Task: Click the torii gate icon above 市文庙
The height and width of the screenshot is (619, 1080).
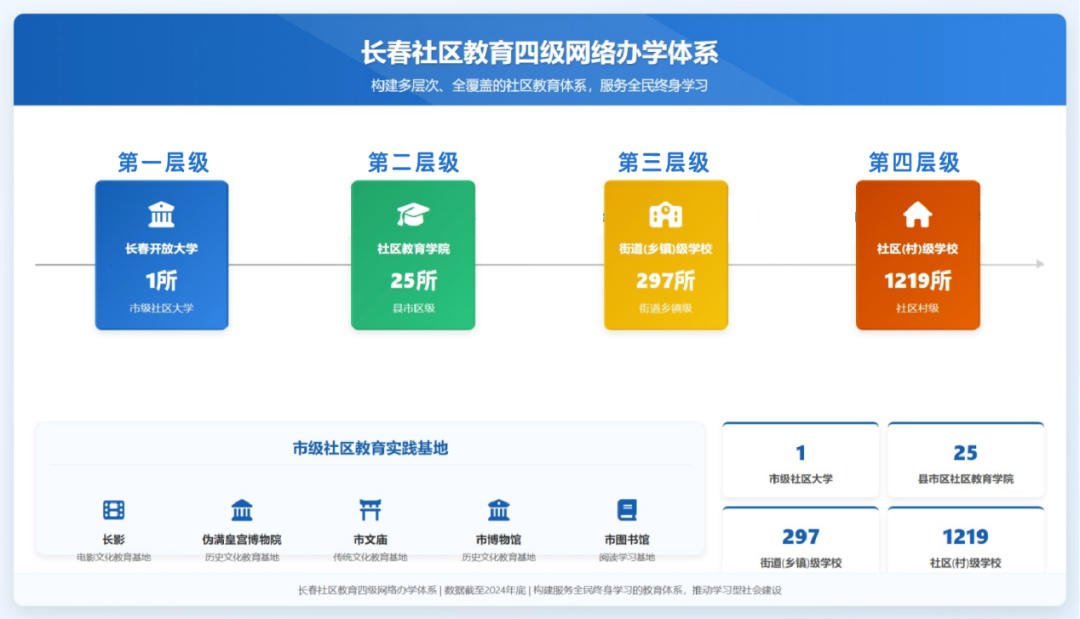Action: pyautogui.click(x=370, y=510)
